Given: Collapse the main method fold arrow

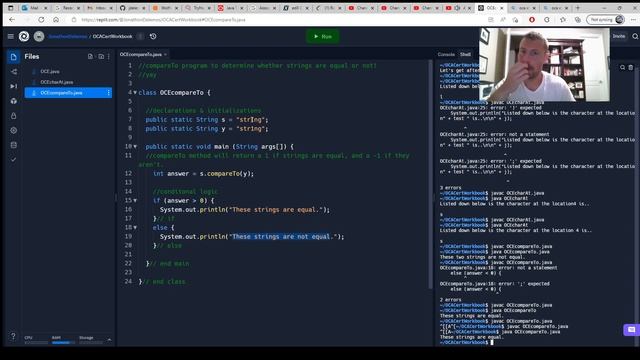Looking at the screenshot, I should [135, 147].
